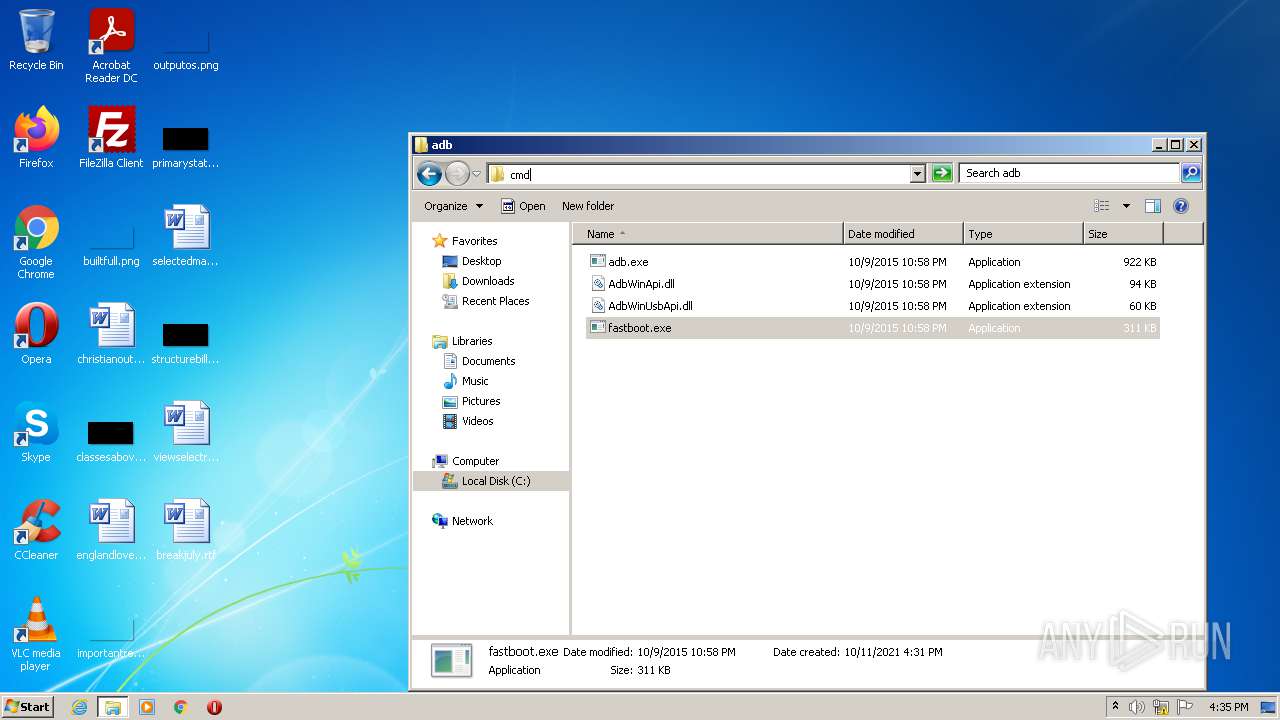Click New folder button
Screen dimensions: 1280x720
click(588, 206)
